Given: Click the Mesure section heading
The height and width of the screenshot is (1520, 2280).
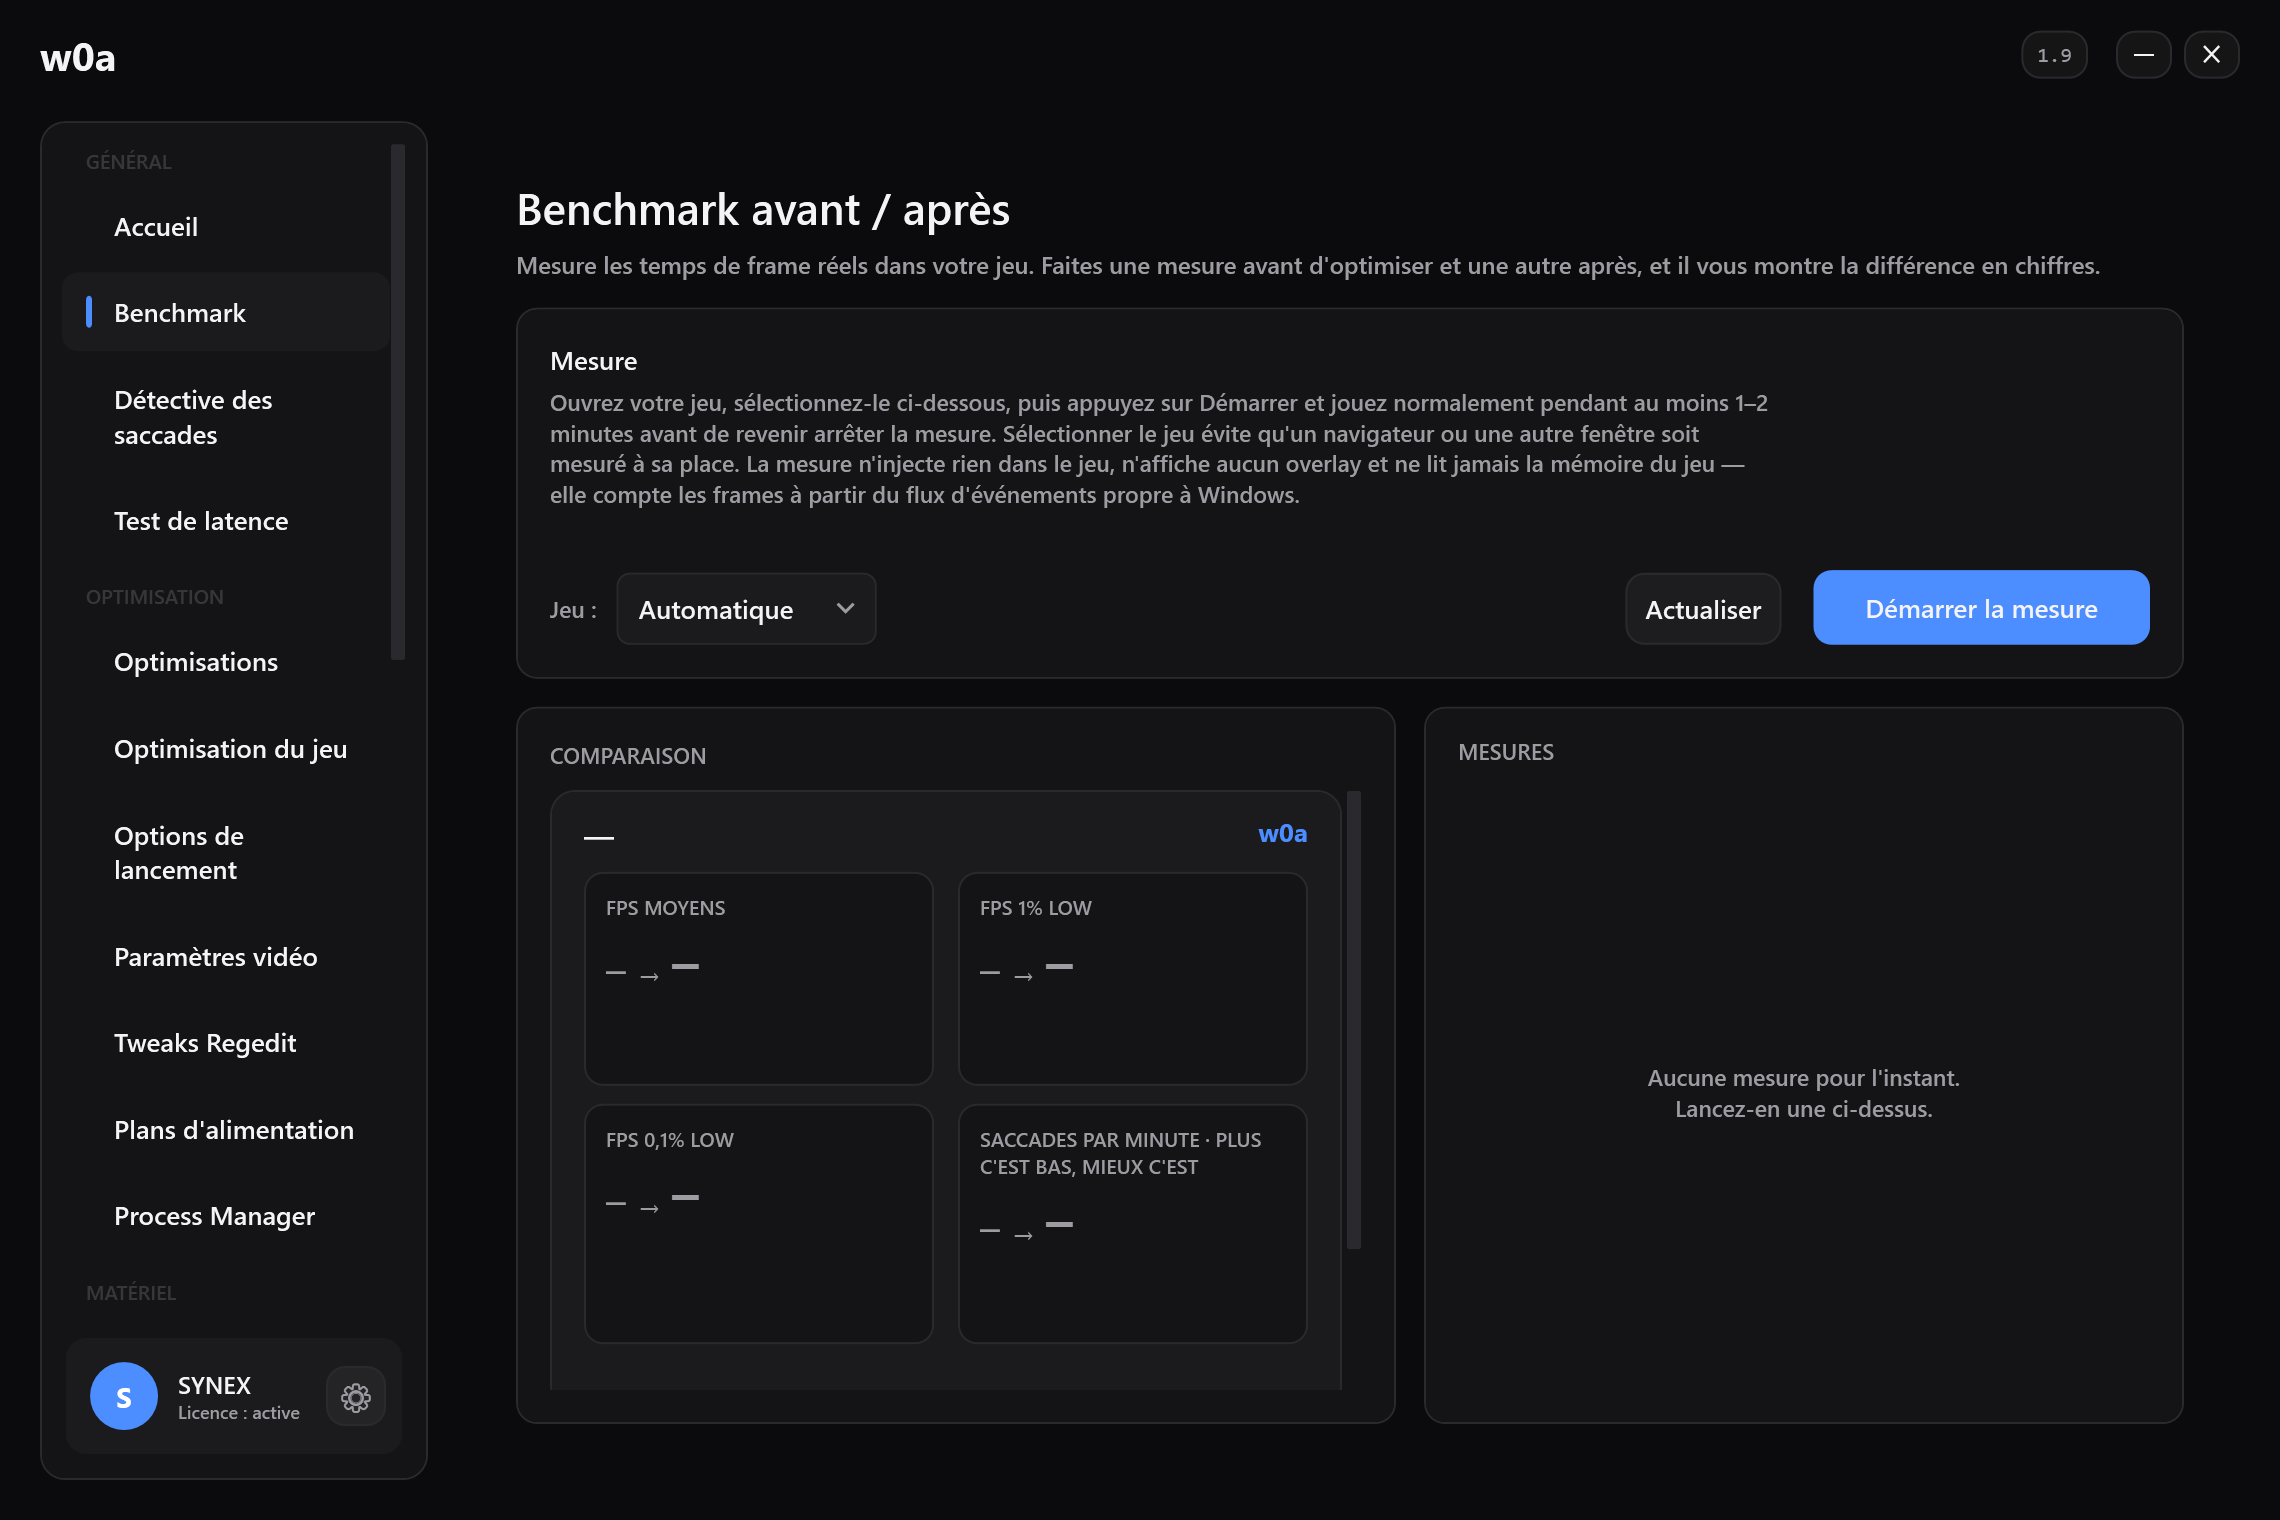Looking at the screenshot, I should pos(594,361).
